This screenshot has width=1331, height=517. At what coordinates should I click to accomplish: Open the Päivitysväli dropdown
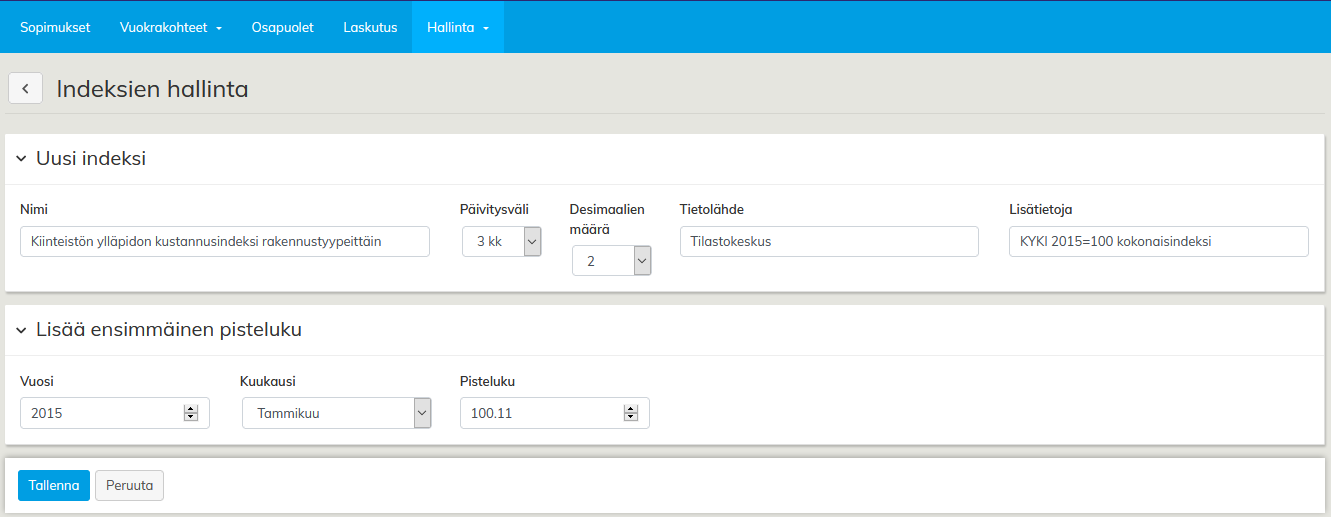pyautogui.click(x=501, y=242)
